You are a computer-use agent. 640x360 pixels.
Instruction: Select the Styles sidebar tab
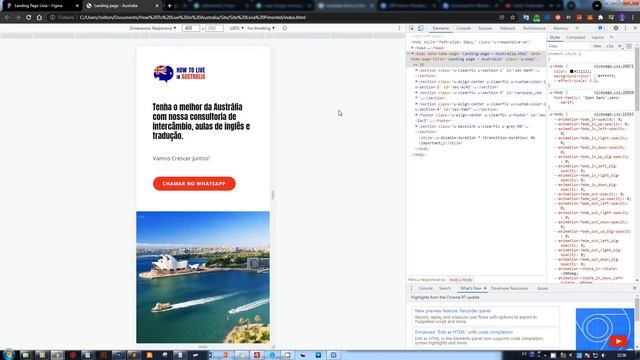[x=555, y=37]
